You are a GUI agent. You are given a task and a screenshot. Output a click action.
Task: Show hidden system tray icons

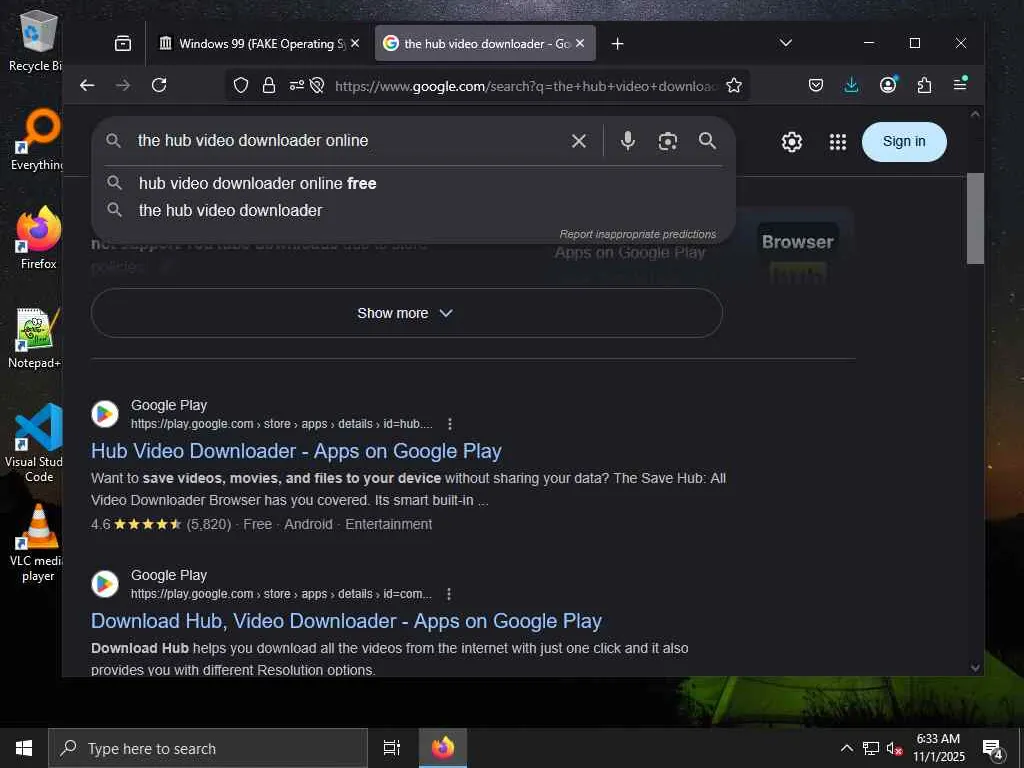(x=846, y=748)
